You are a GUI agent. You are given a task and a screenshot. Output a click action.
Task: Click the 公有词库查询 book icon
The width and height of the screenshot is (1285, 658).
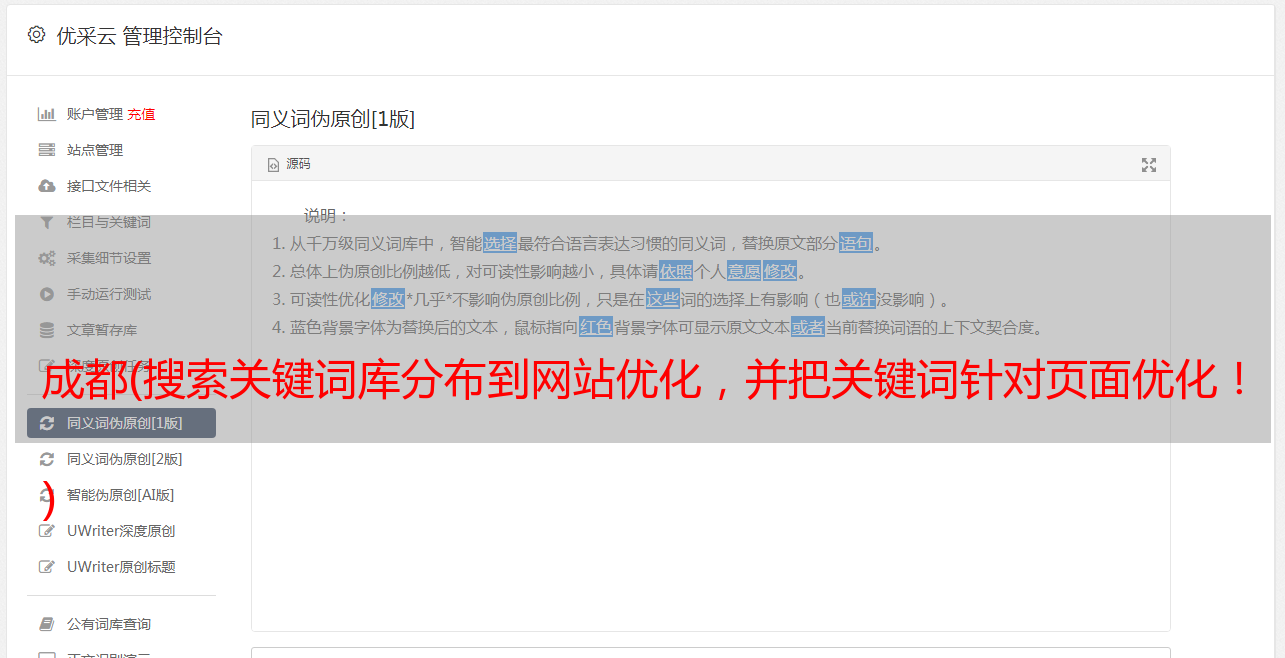coord(46,624)
